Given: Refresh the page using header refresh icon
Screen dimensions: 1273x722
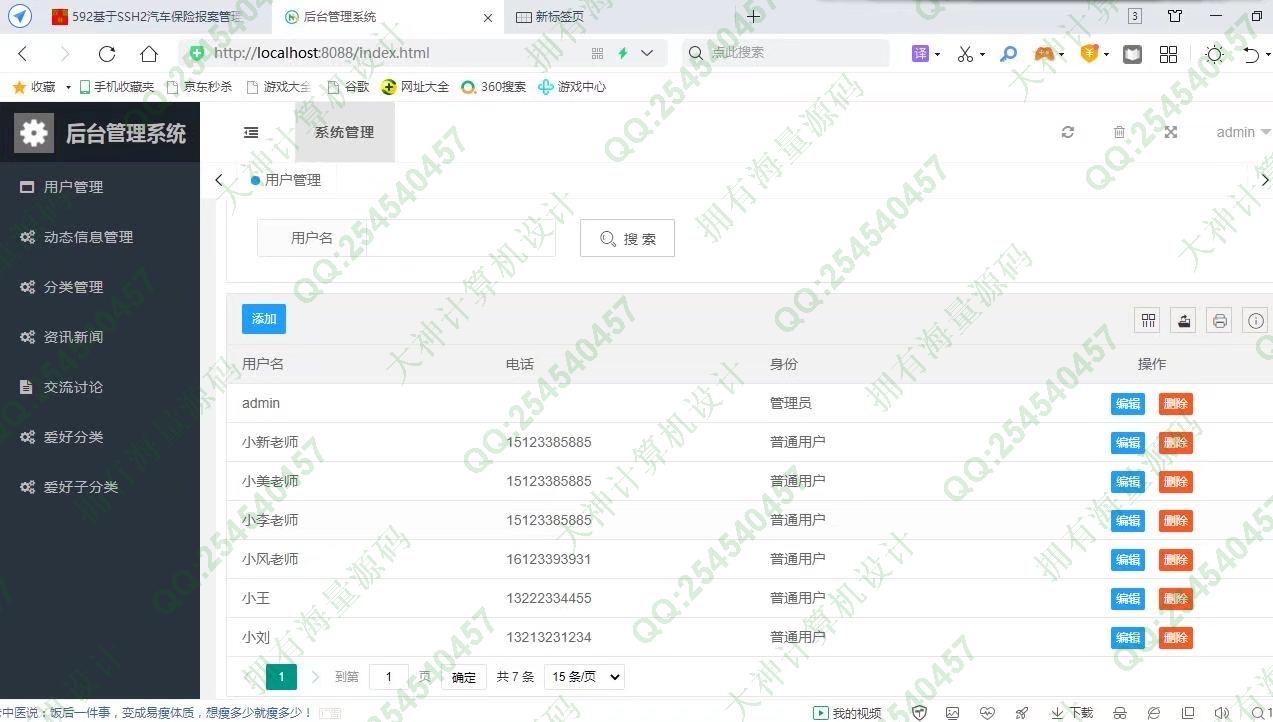Looking at the screenshot, I should (1068, 132).
